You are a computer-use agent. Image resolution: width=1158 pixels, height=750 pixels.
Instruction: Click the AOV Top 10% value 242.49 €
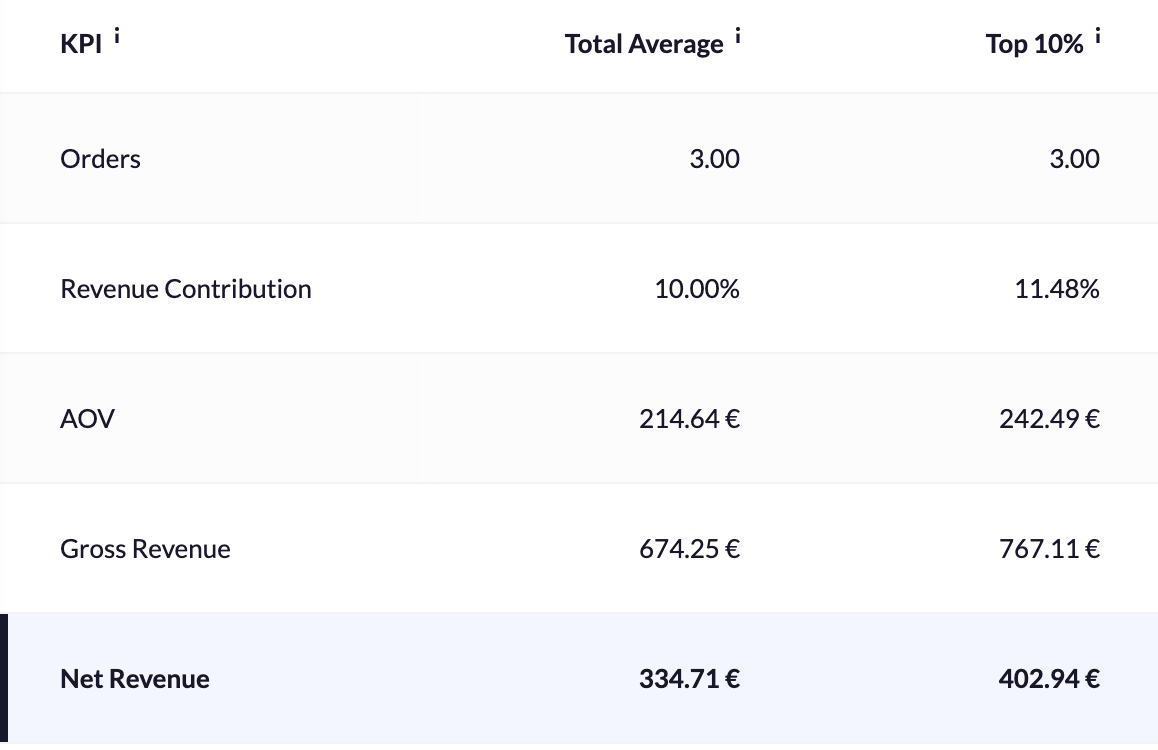coord(1049,419)
